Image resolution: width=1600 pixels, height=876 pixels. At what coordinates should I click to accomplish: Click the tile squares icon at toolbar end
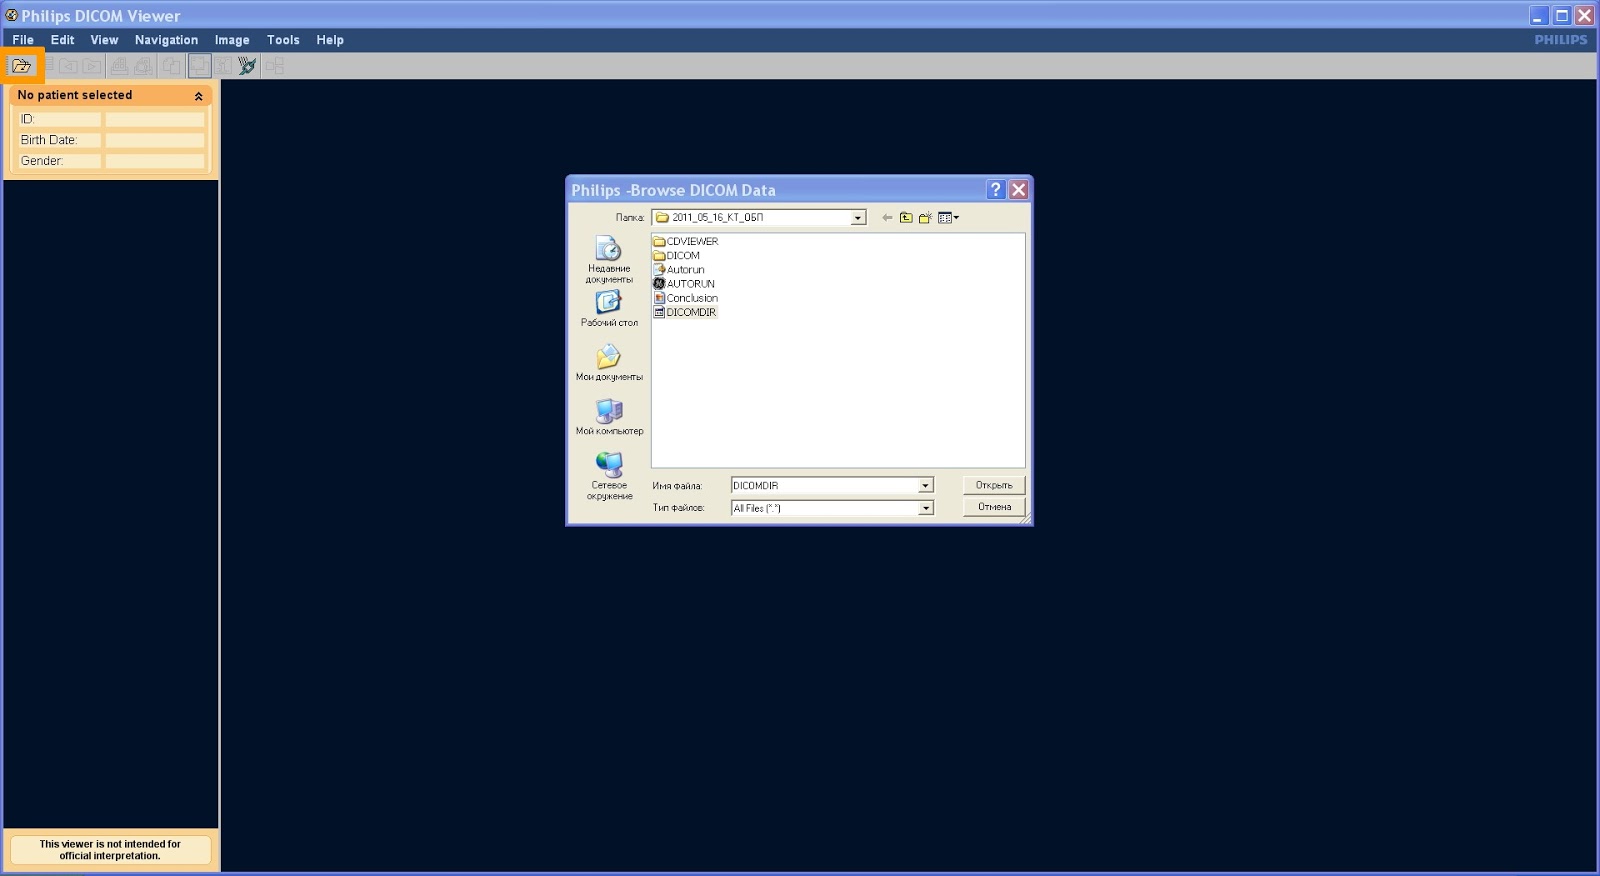[x=274, y=66]
